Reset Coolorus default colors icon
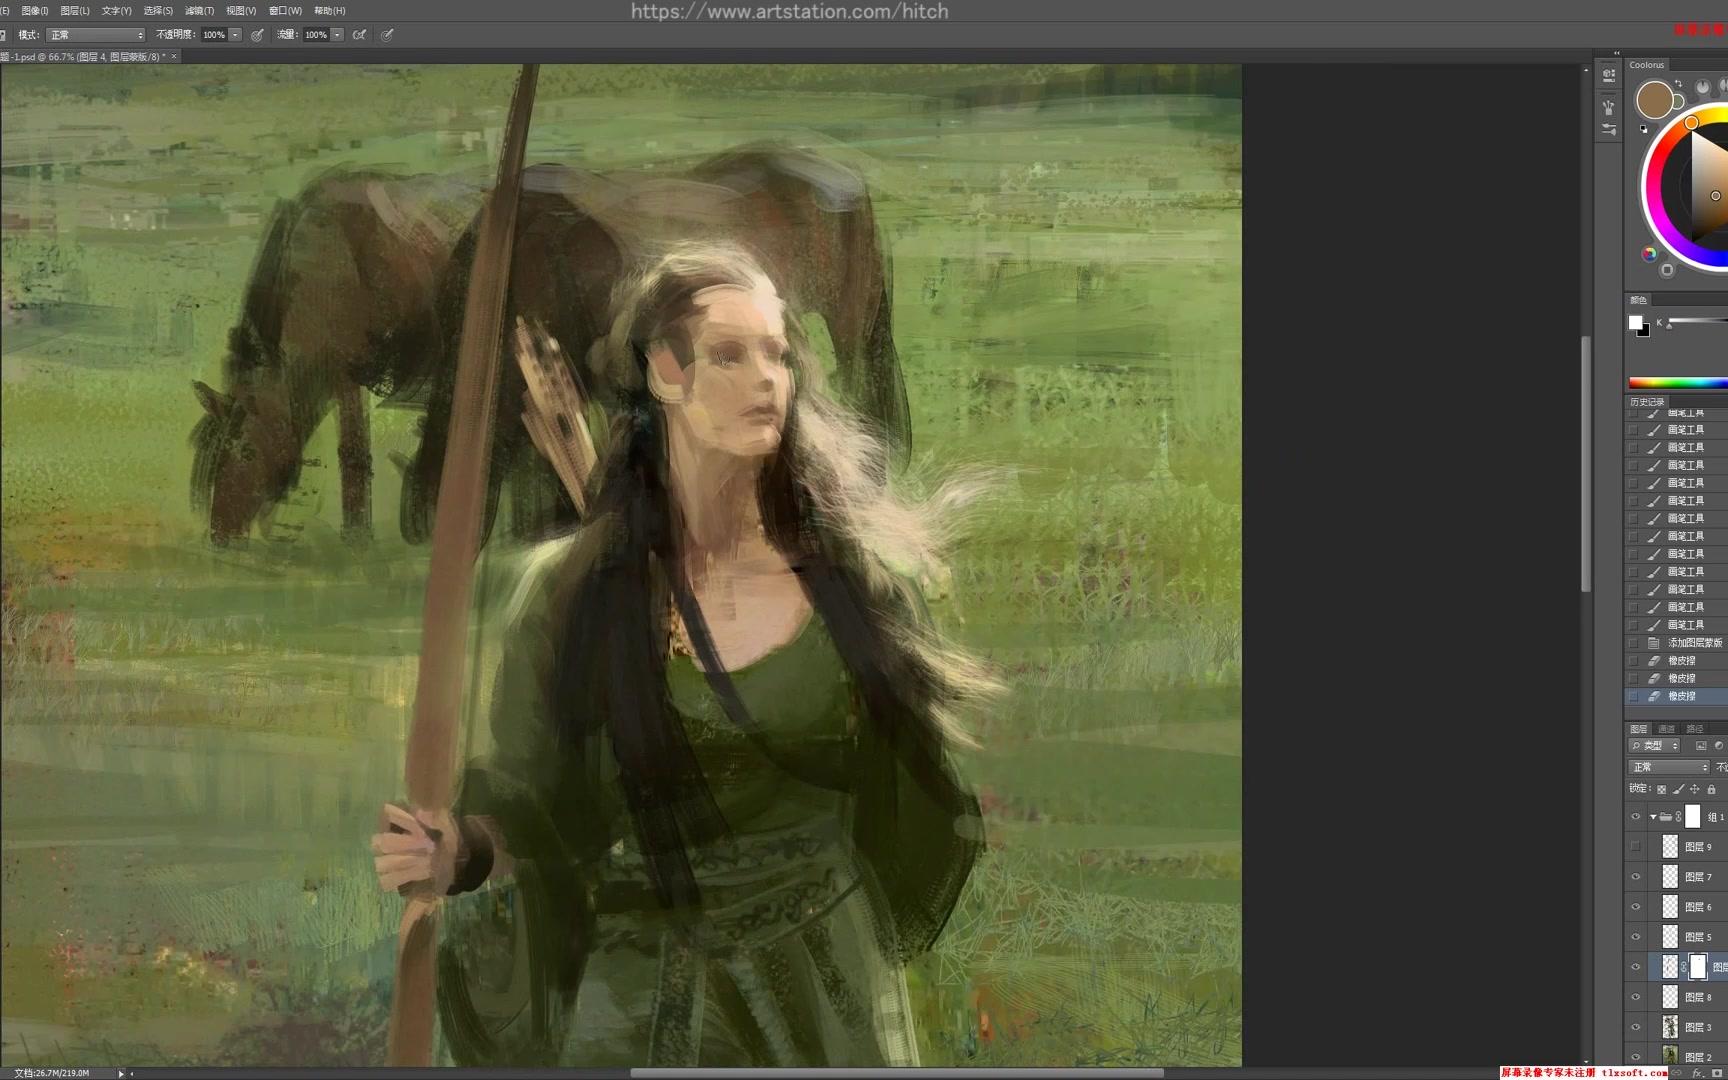1728x1080 pixels. pyautogui.click(x=1643, y=128)
